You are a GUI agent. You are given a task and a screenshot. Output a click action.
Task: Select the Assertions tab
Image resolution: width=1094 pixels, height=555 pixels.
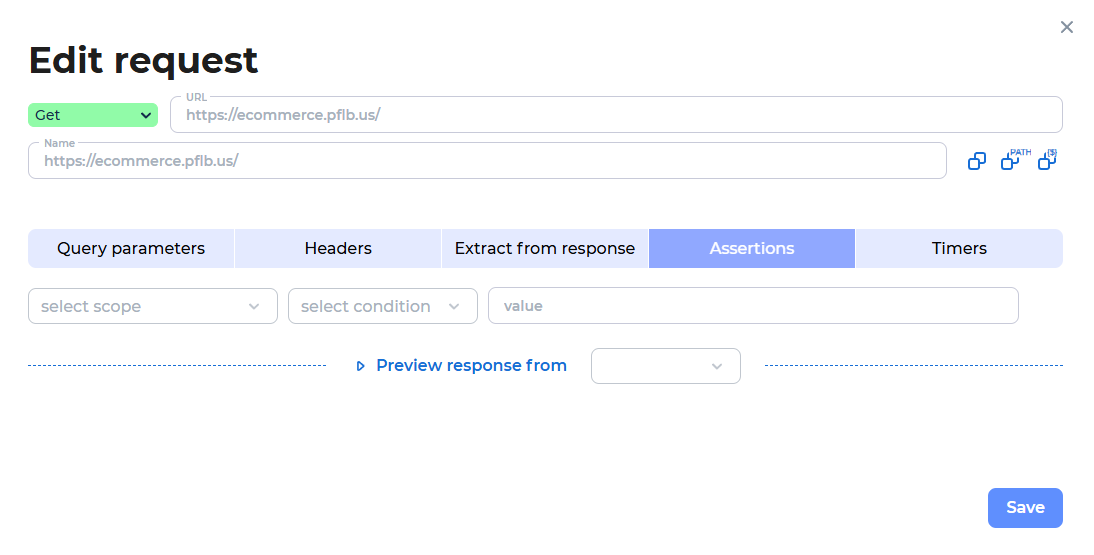pos(752,249)
